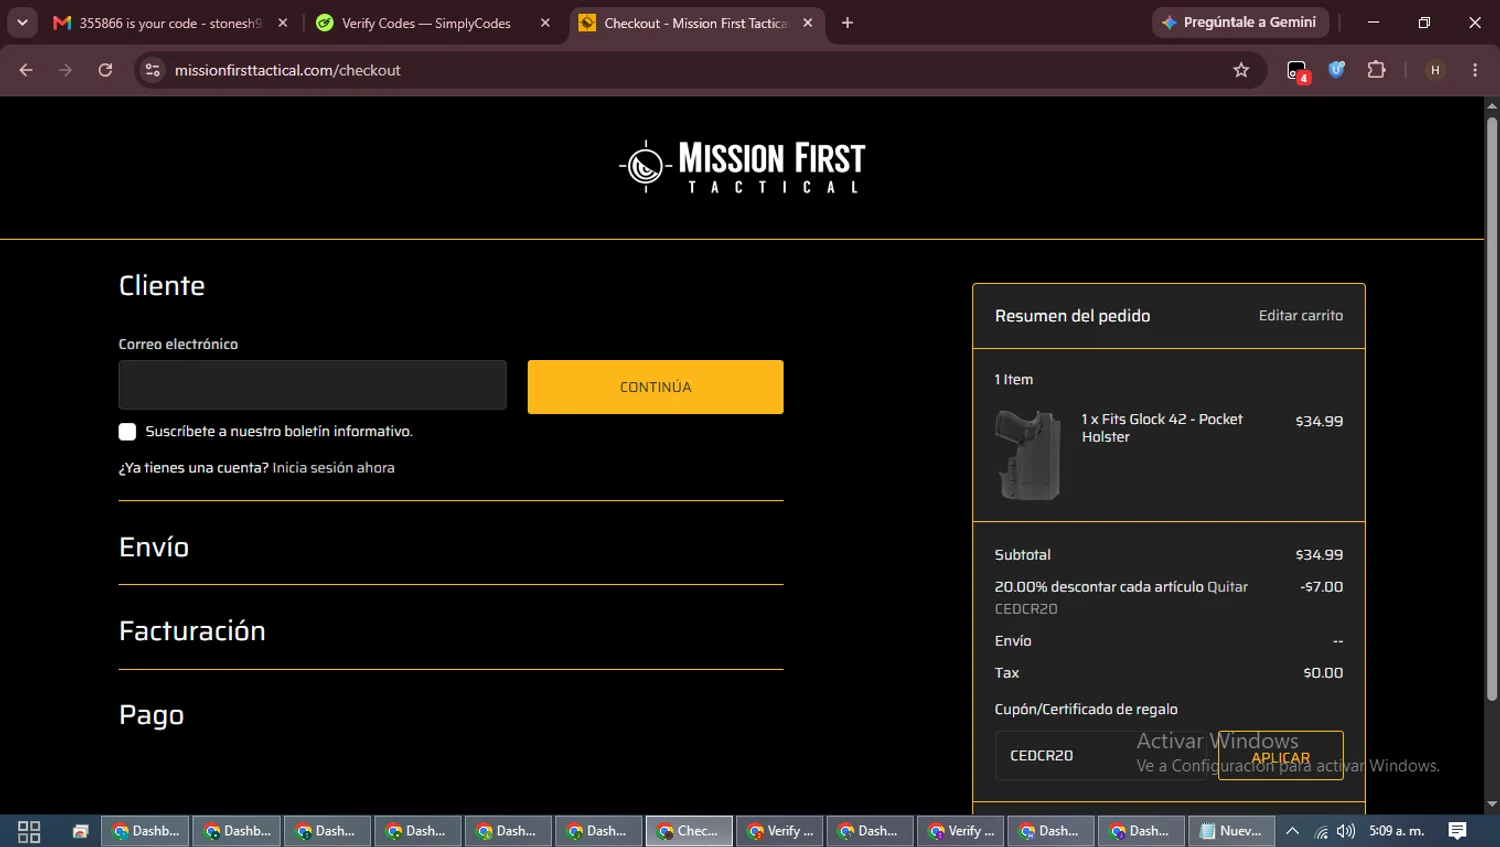This screenshot has width=1500, height=847.
Task: Click the Inicia sesión ahora link
Action: [333, 468]
